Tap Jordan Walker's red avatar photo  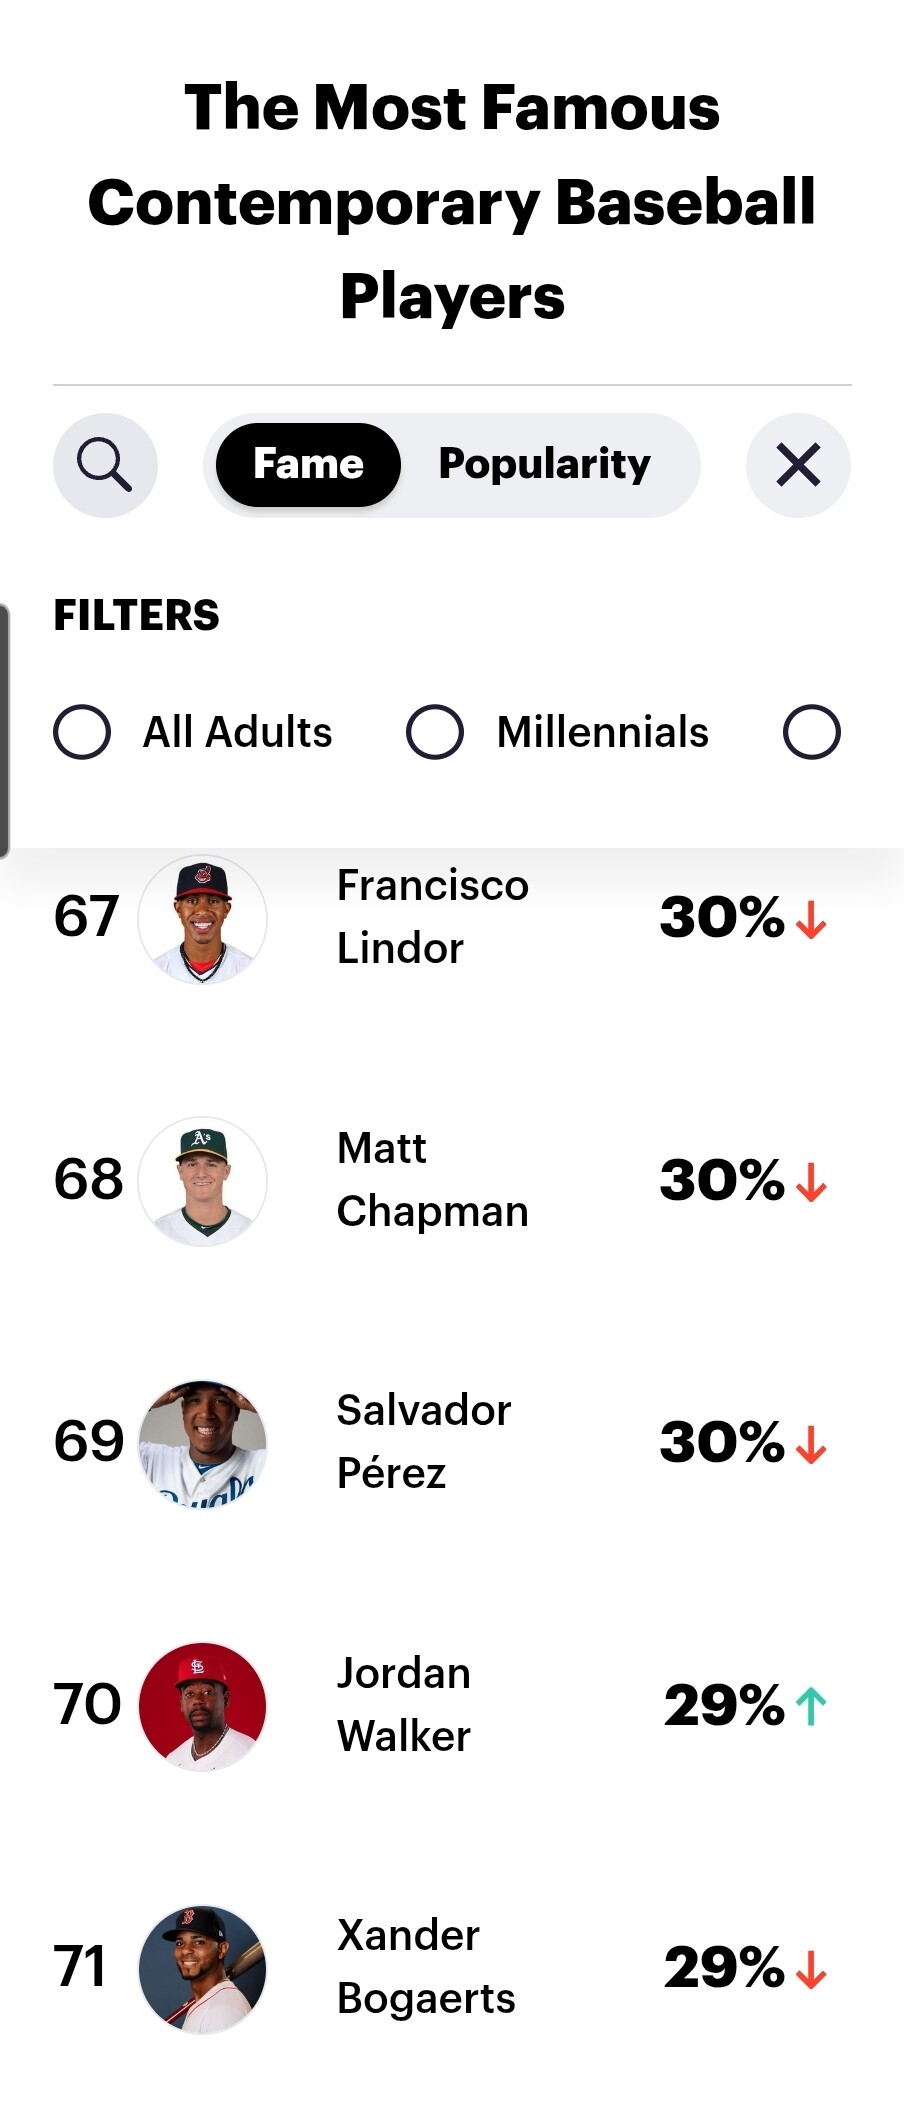click(203, 1706)
